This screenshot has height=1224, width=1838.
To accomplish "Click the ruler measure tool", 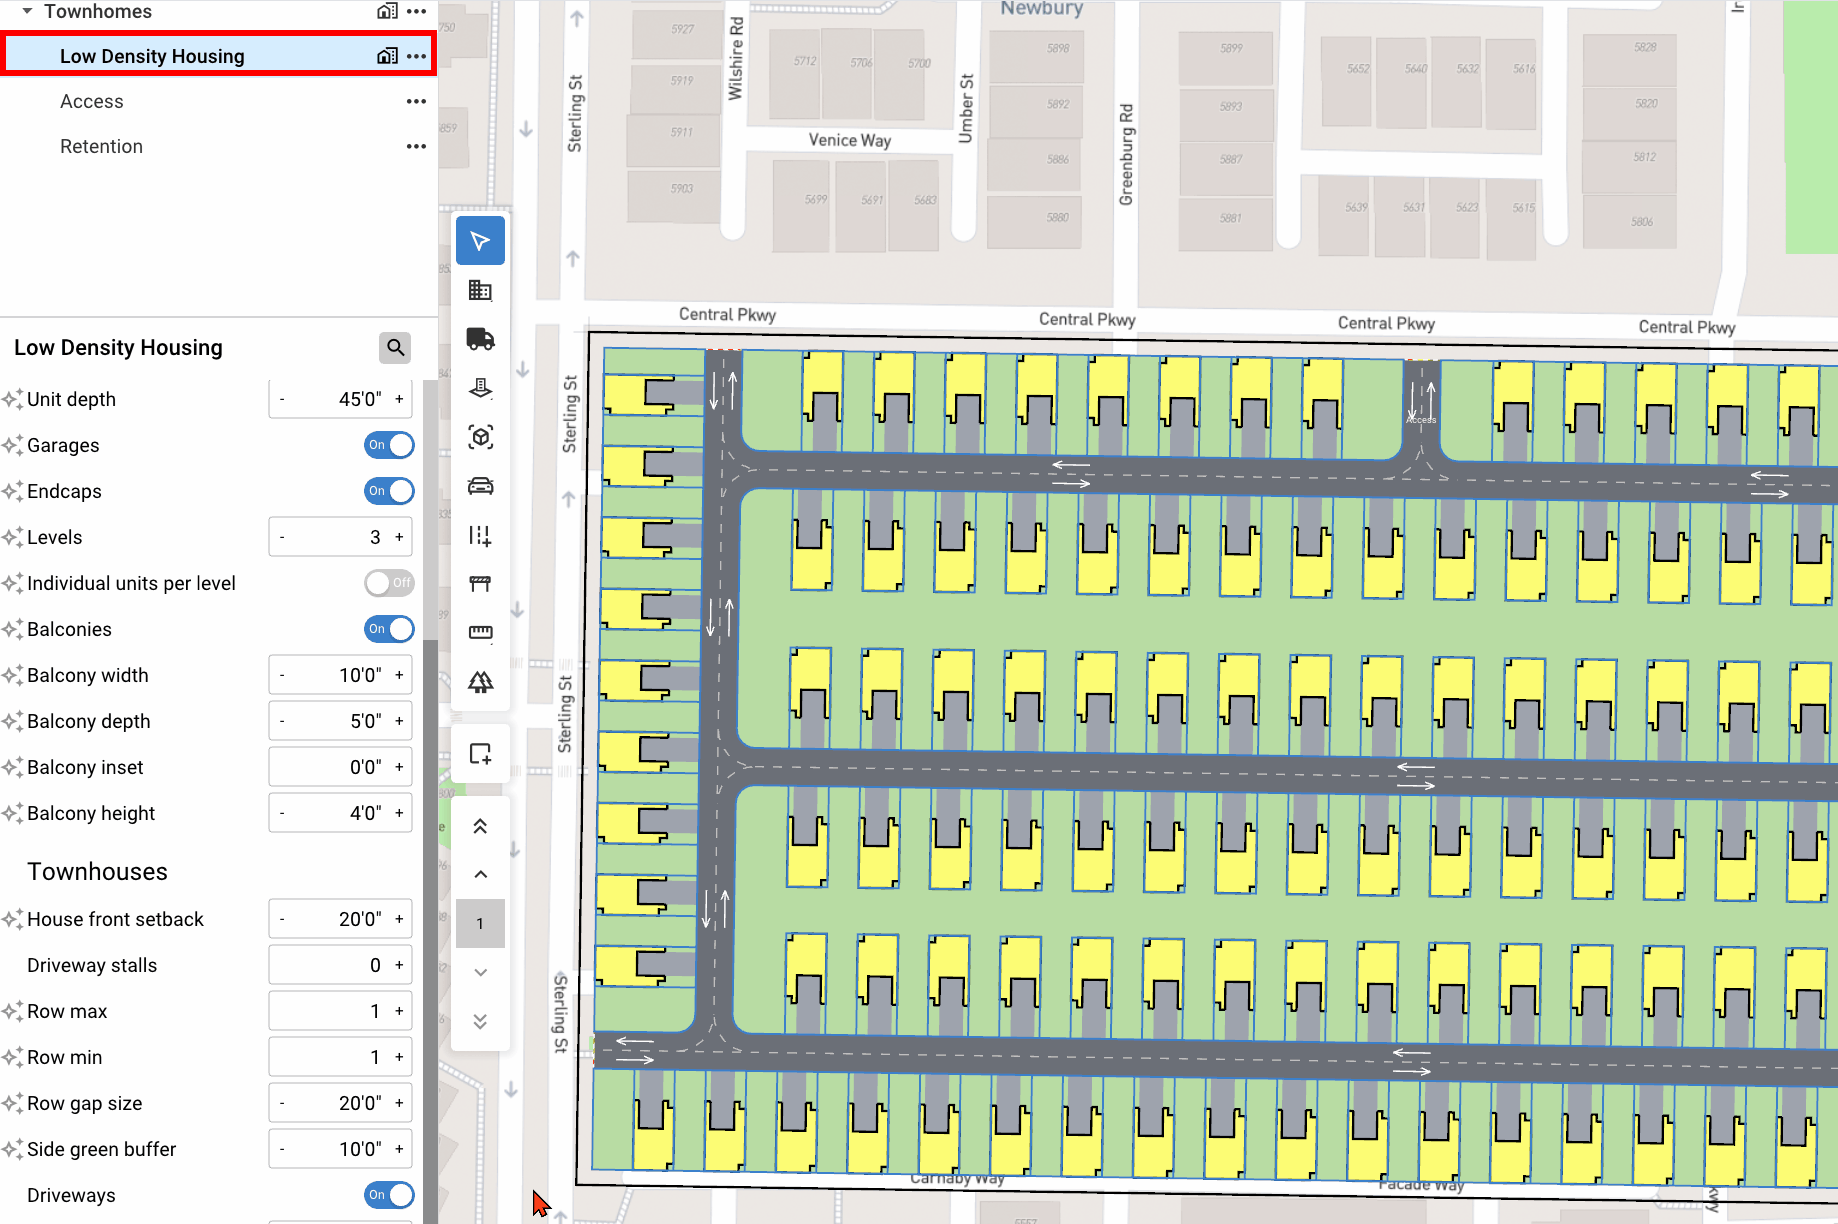I will [x=480, y=632].
